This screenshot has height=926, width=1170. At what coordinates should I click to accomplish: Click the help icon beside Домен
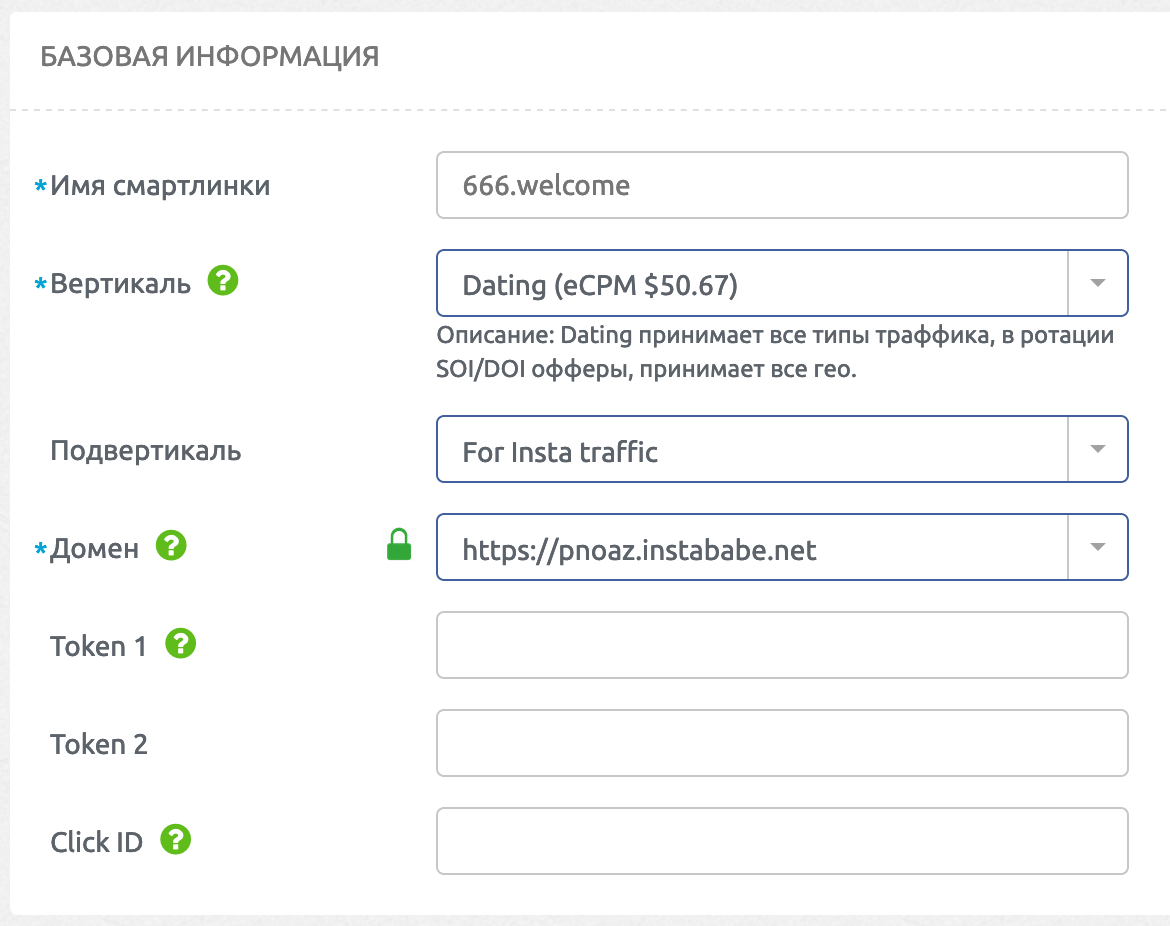[172, 546]
